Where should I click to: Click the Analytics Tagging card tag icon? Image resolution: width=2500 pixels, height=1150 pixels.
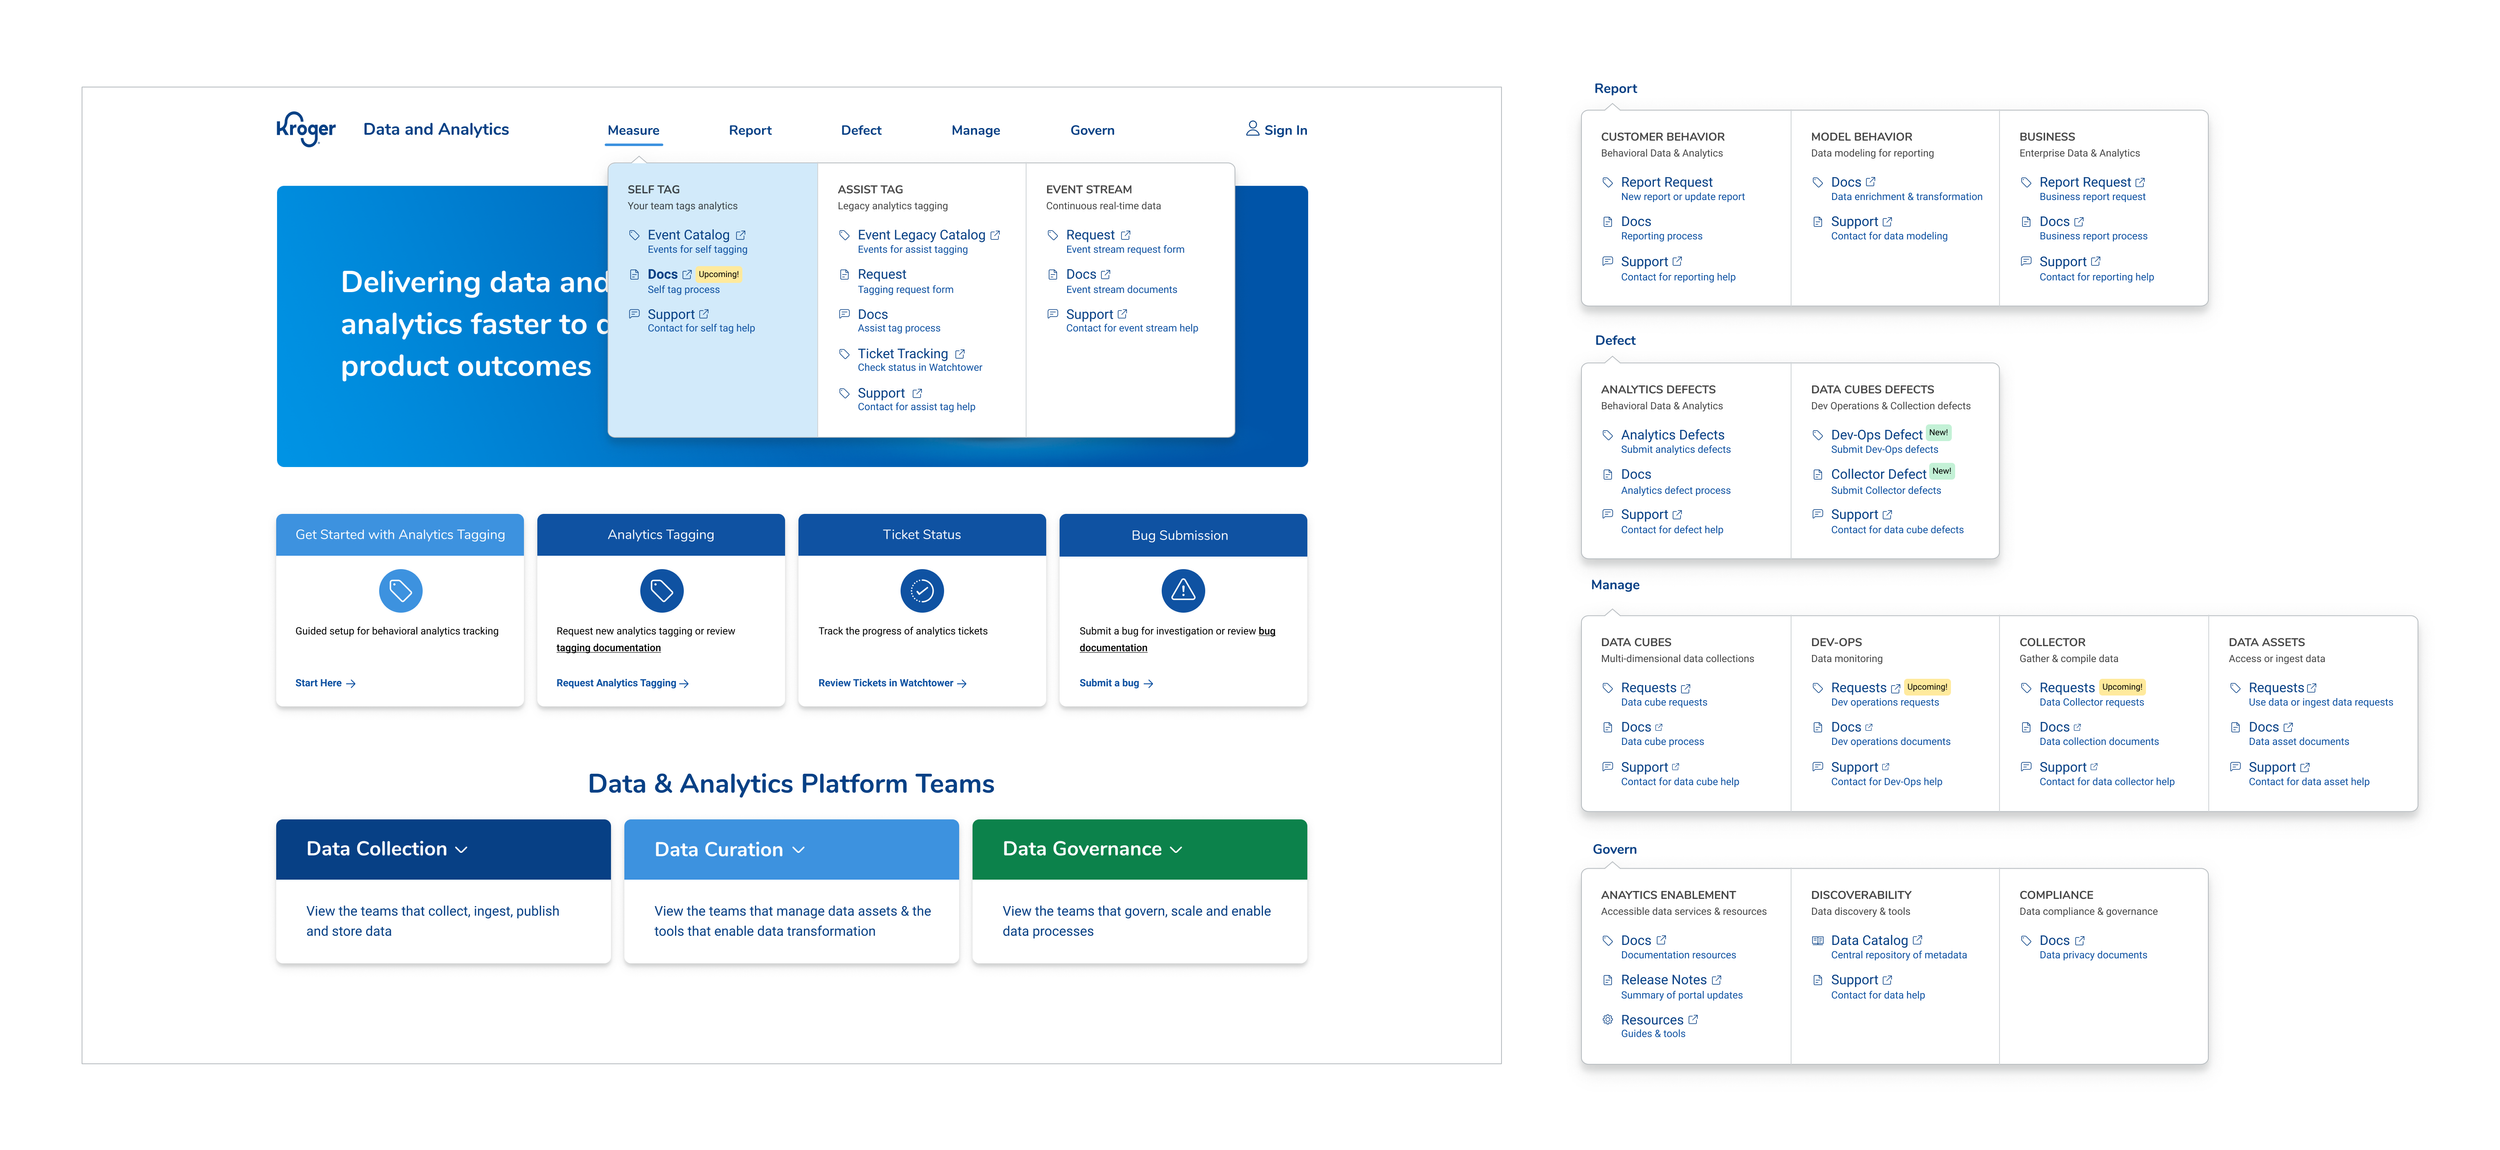click(661, 591)
